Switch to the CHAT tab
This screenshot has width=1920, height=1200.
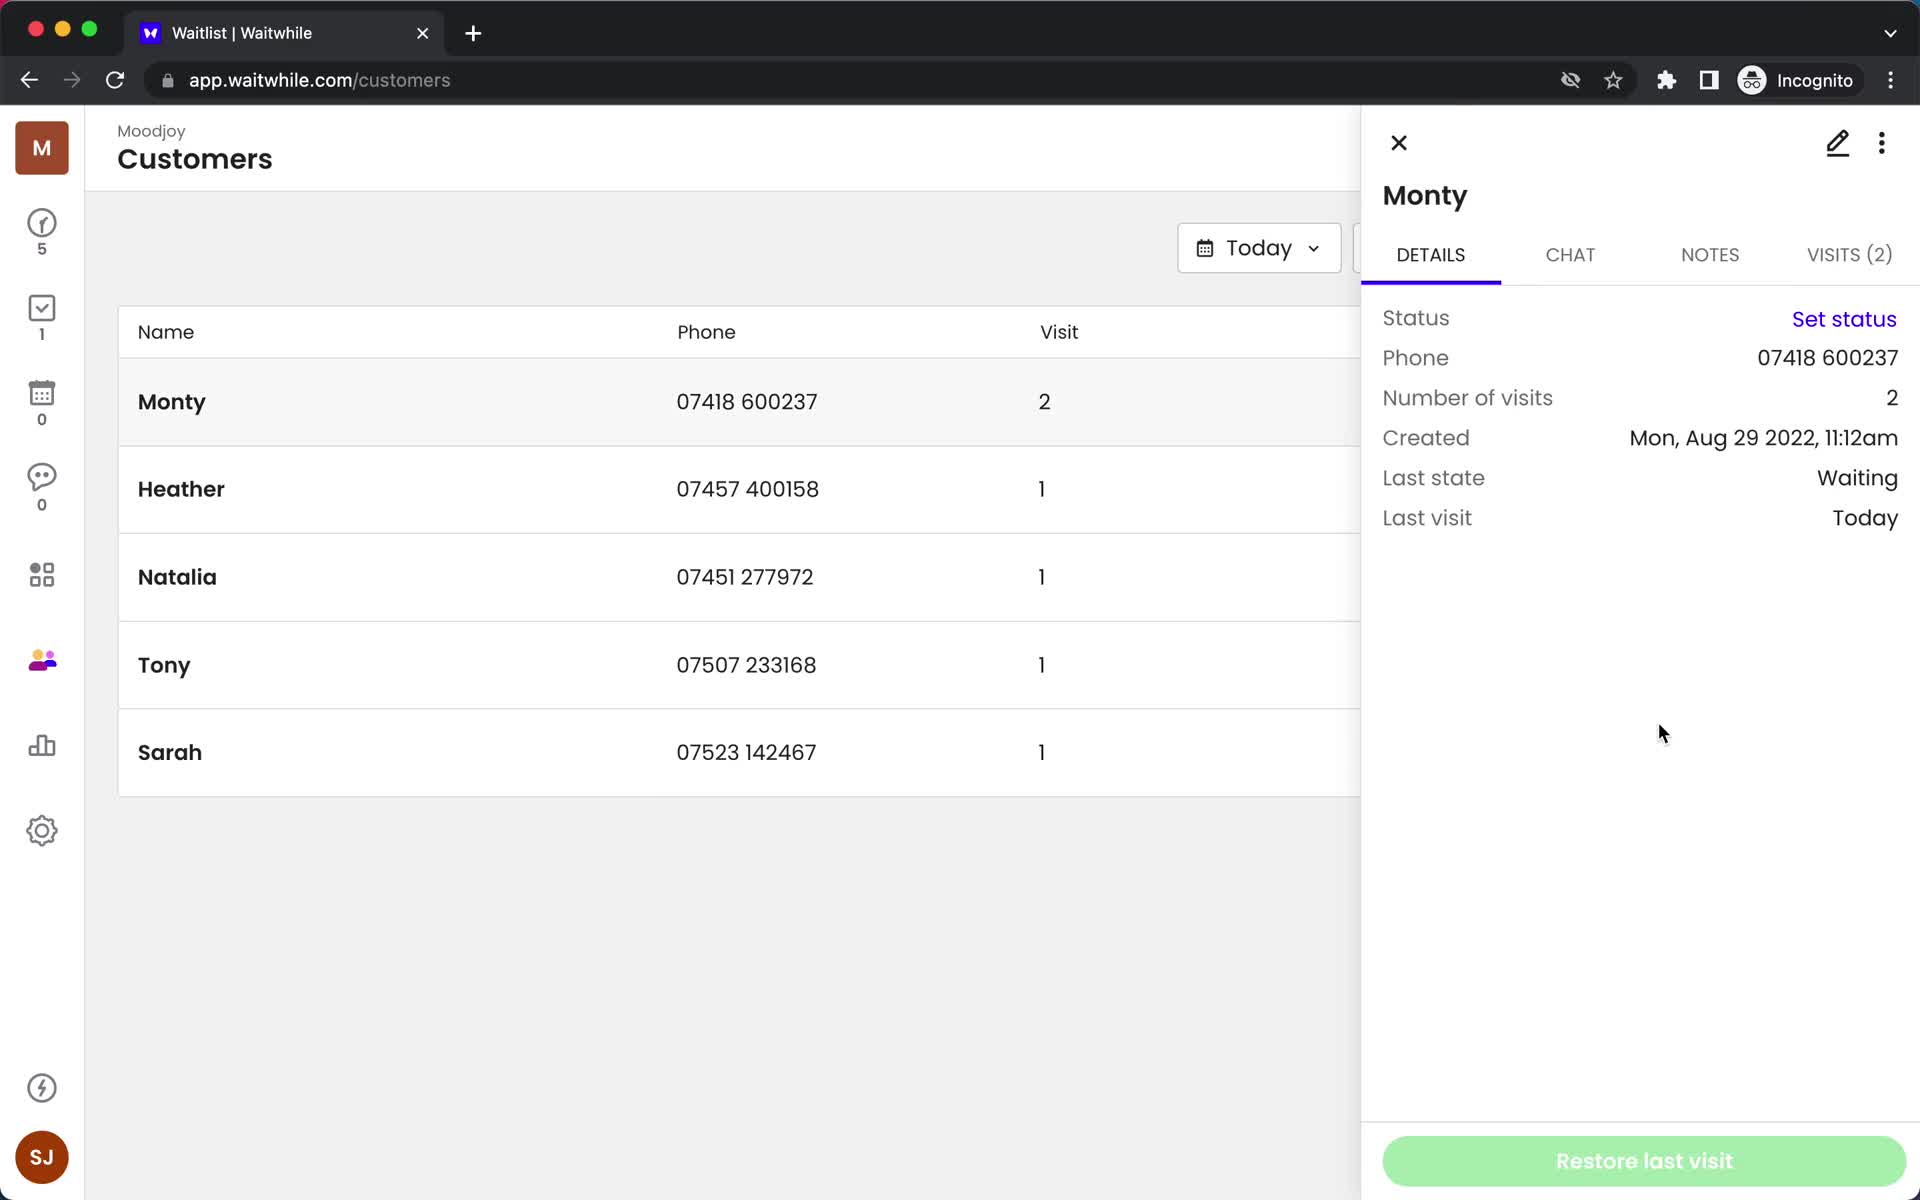1569,254
